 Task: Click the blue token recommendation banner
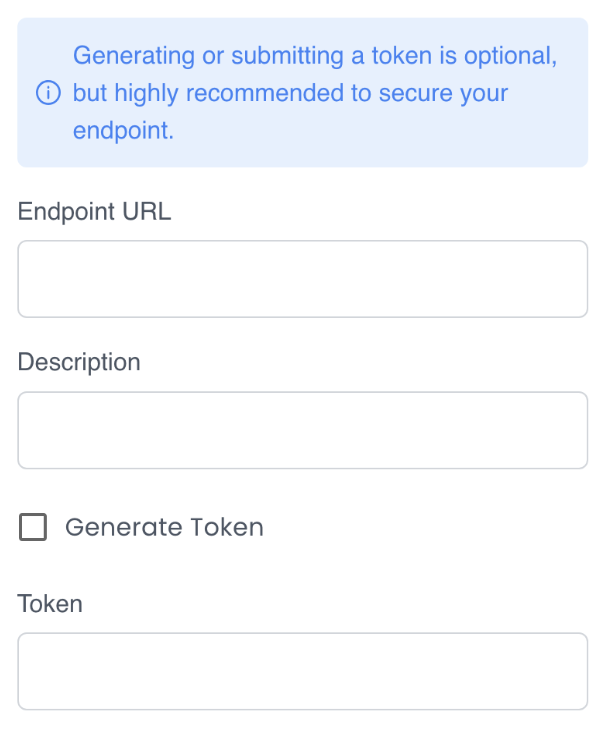[302, 92]
